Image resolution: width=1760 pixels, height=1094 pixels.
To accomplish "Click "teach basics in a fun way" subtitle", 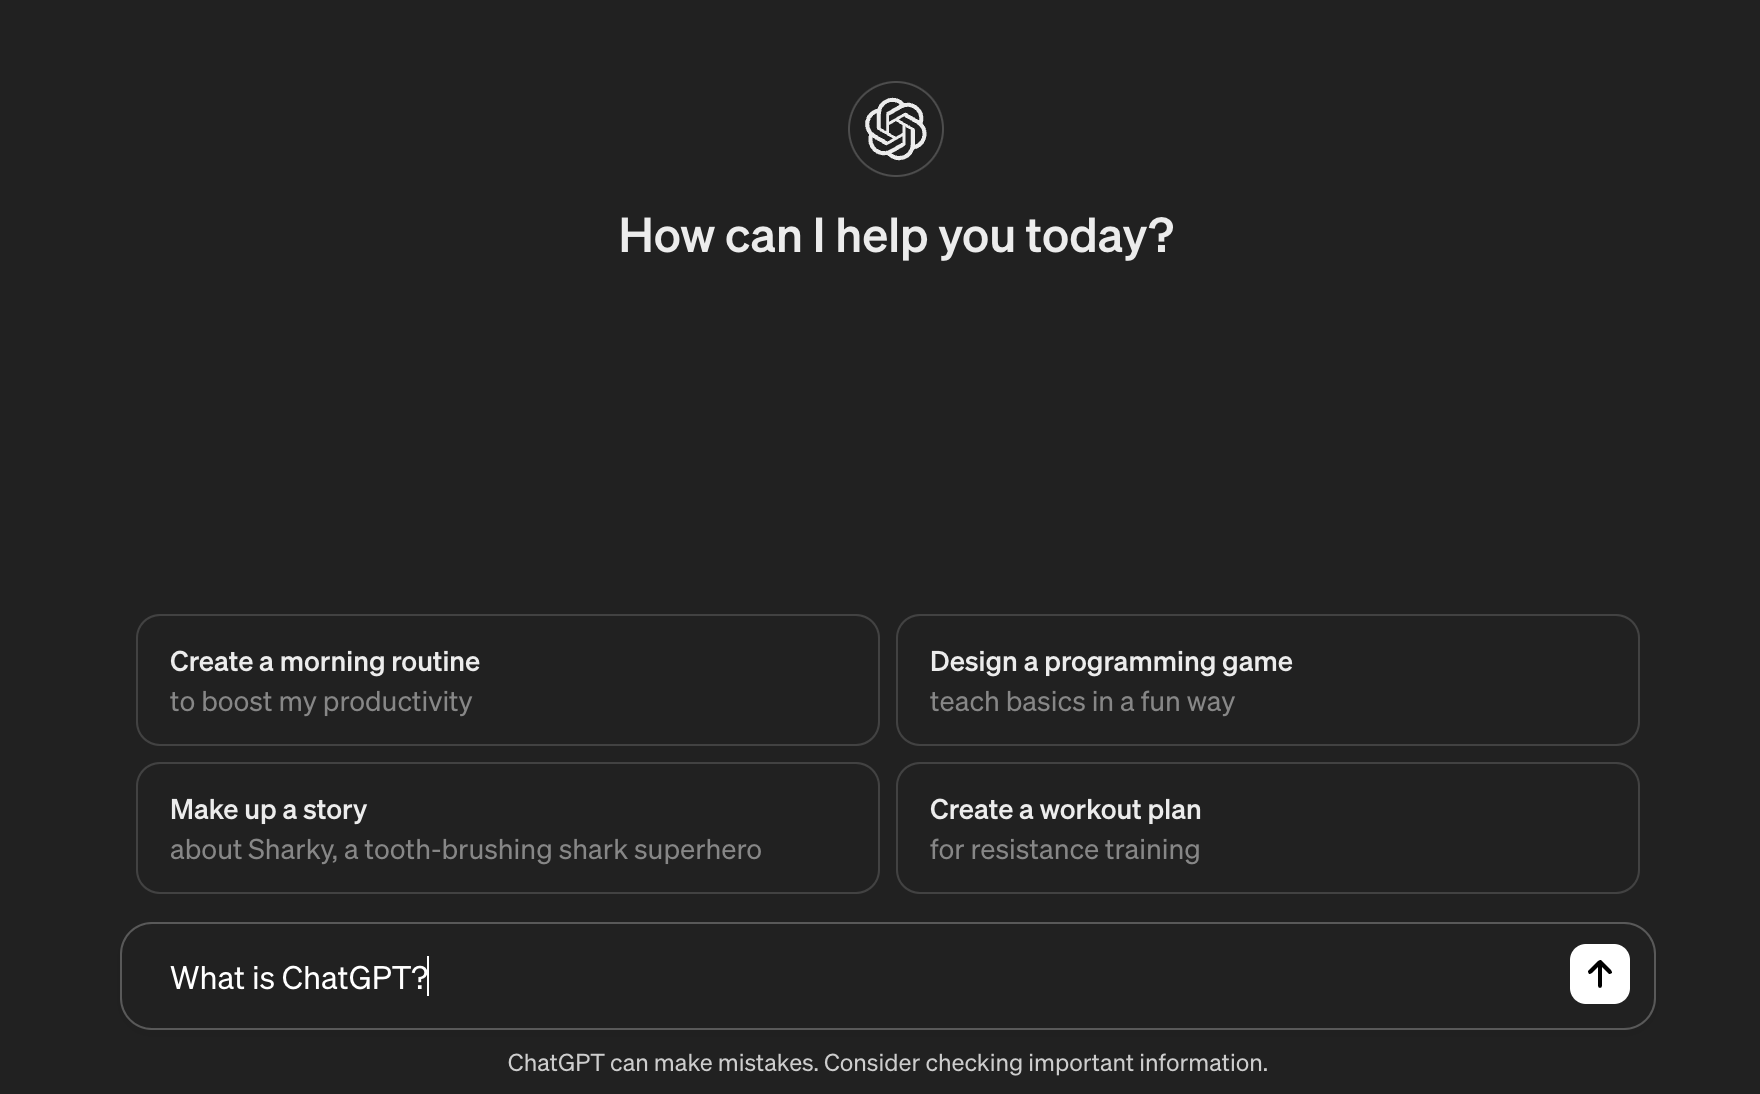I will point(1082,702).
